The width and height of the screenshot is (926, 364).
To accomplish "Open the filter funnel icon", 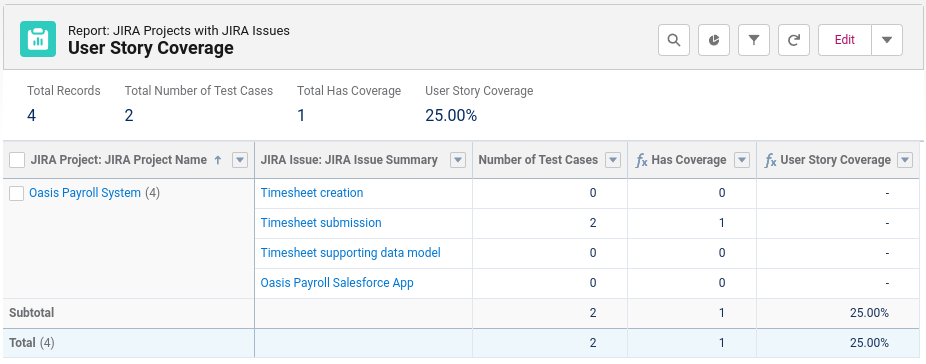I will [x=754, y=40].
